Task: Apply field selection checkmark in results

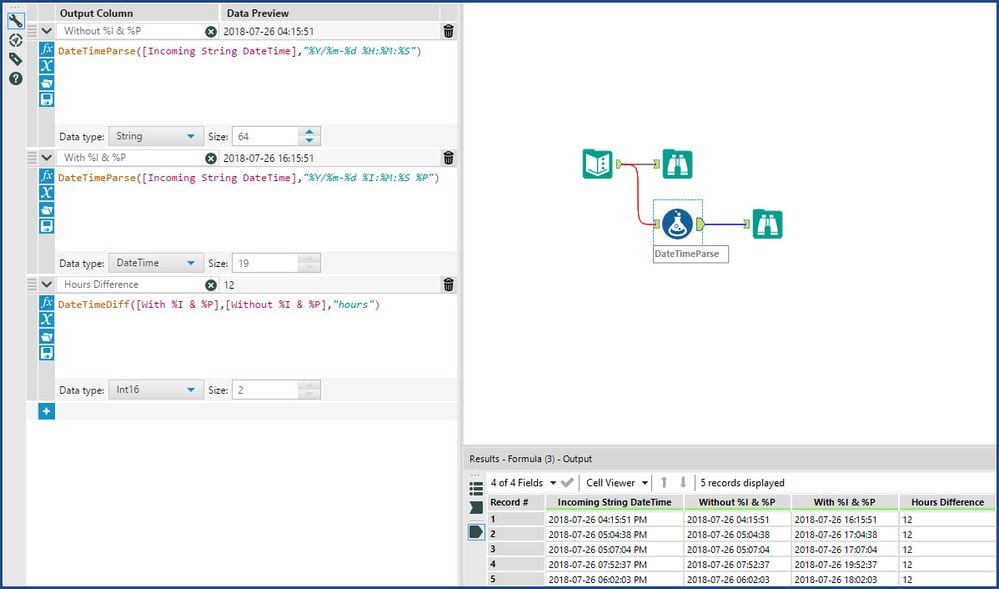Action: [567, 483]
